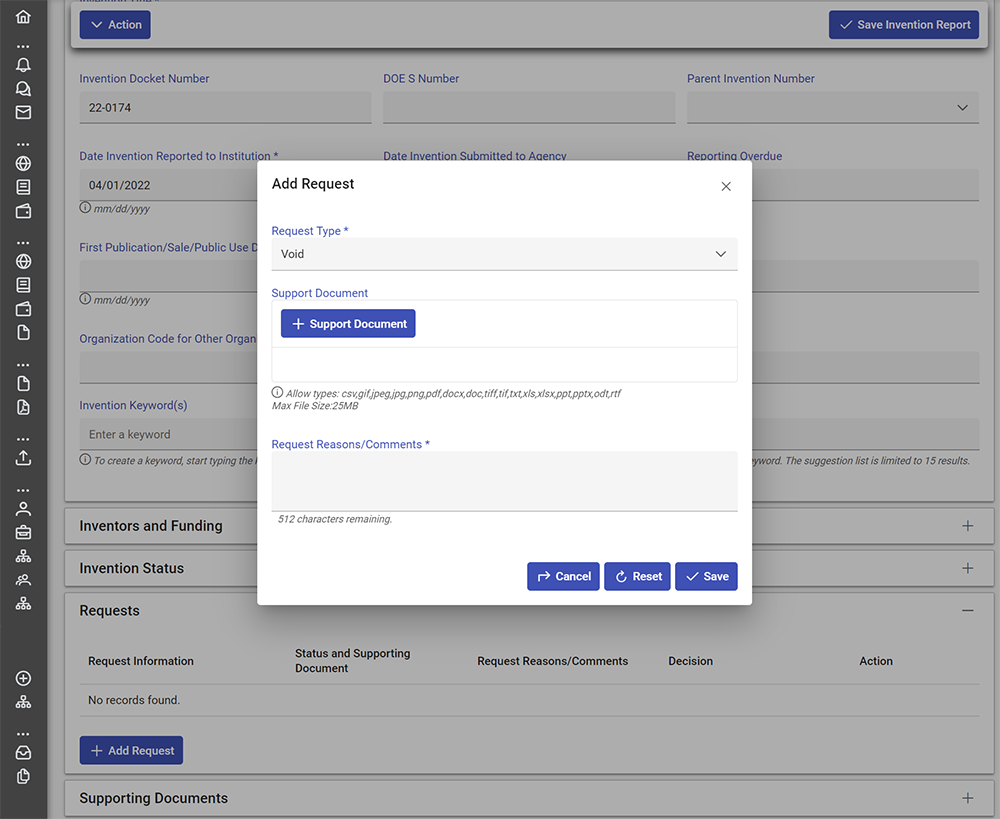Cancel the Add Request dialog
1000x819 pixels.
[x=563, y=576]
